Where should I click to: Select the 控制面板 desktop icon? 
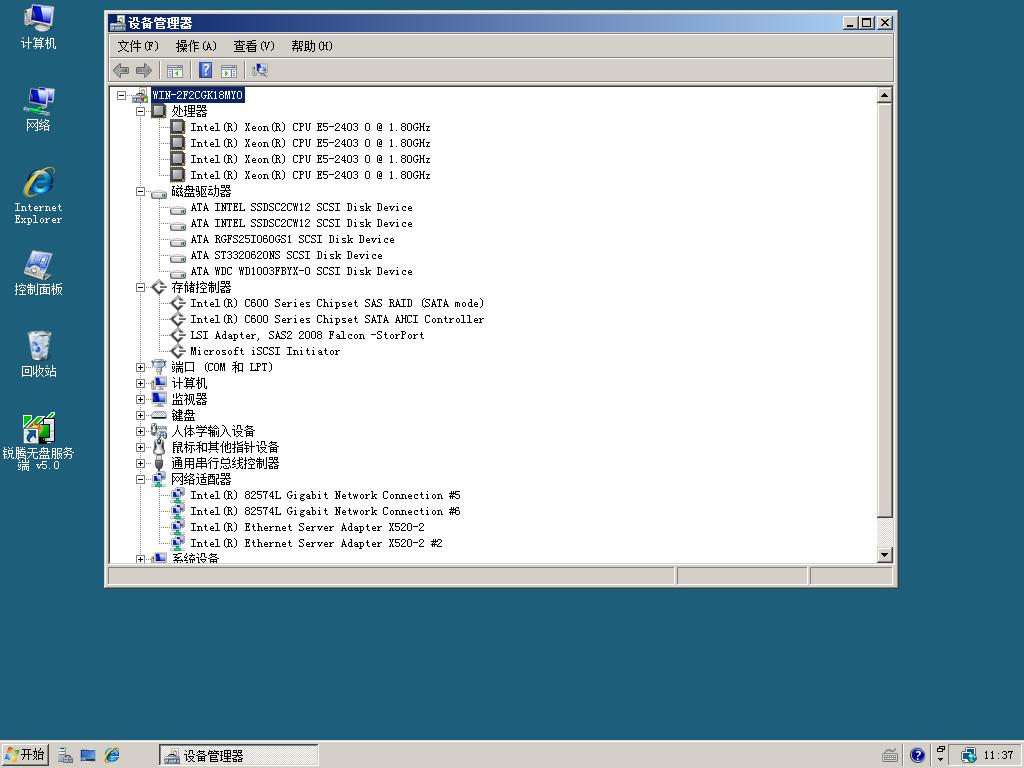click(39, 273)
